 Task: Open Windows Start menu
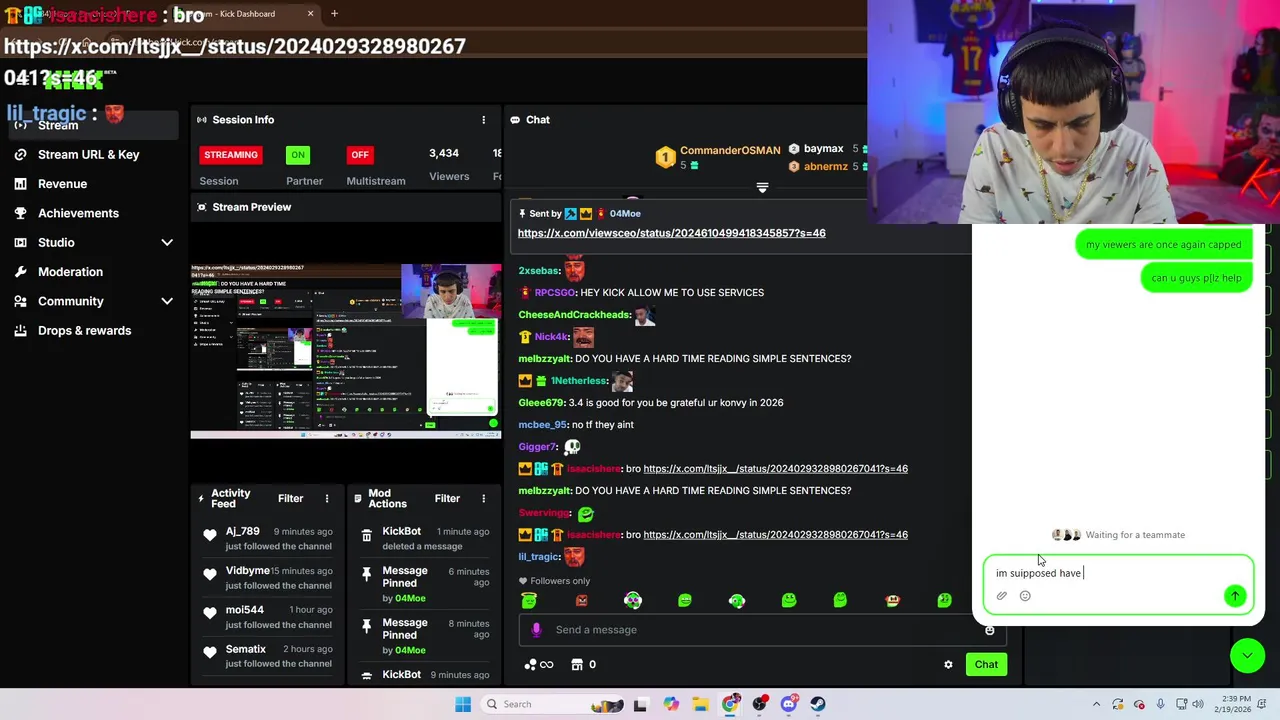pyautogui.click(x=463, y=704)
